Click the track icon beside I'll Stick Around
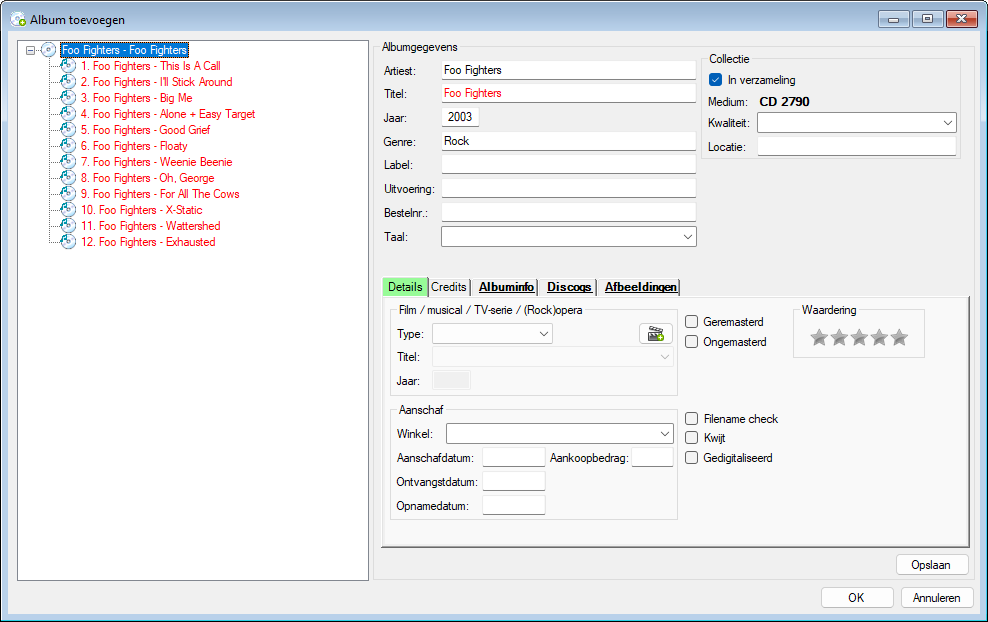 [68, 82]
